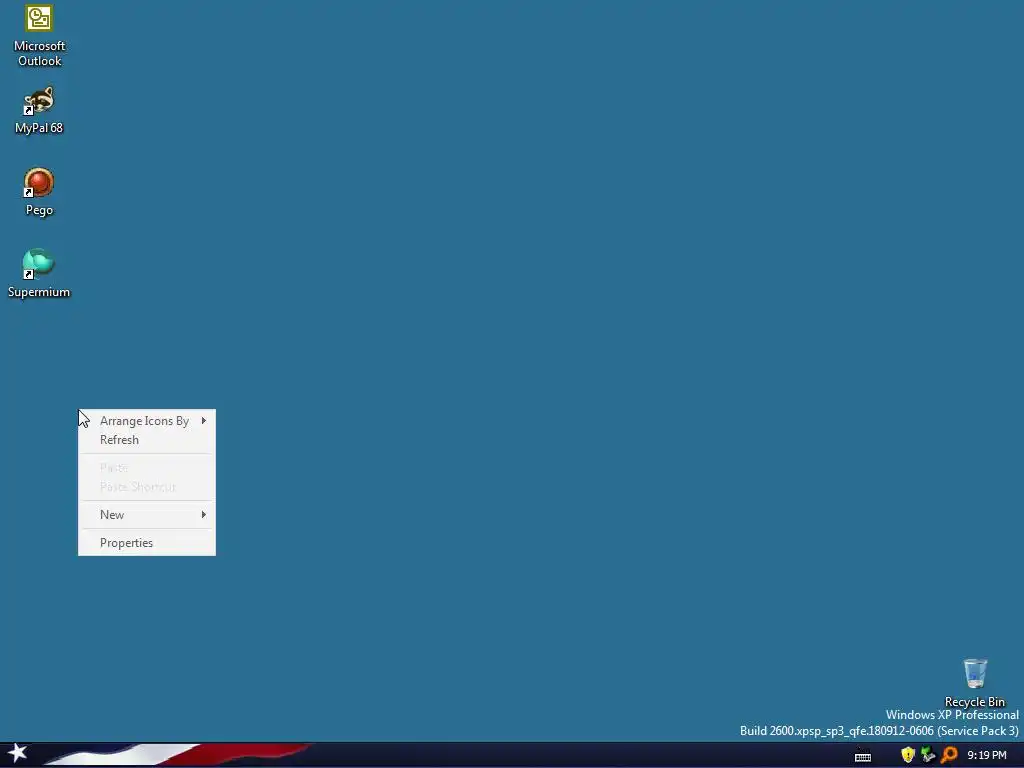The width and height of the screenshot is (1024, 768).
Task: Click the yellow security shield tray icon
Action: click(x=907, y=755)
